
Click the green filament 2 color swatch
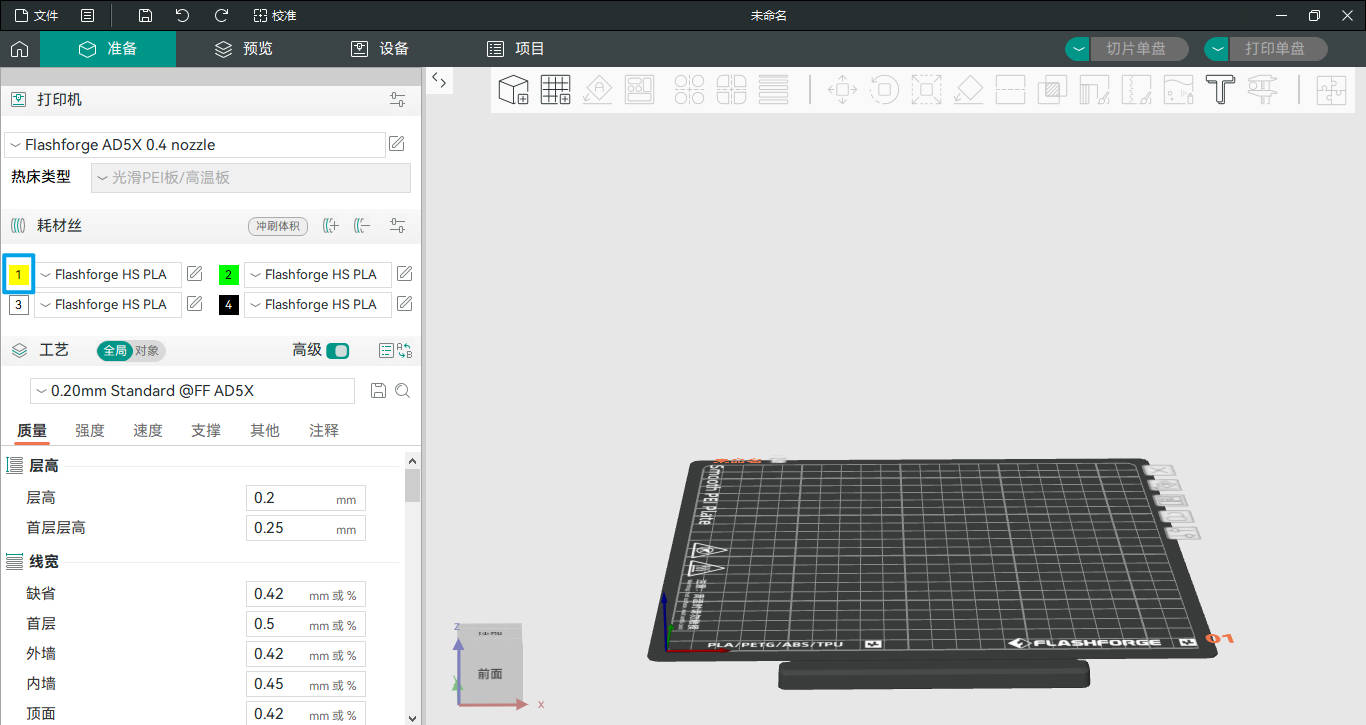pyautogui.click(x=229, y=275)
